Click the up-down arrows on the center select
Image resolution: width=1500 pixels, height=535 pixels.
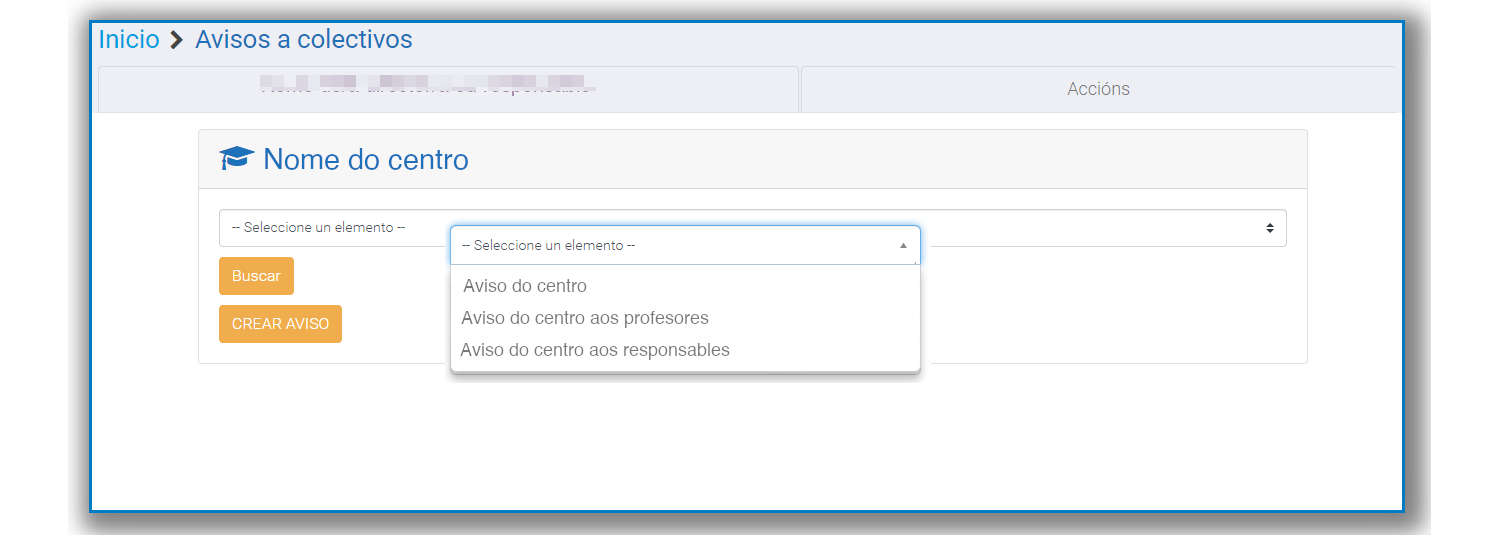(x=1269, y=228)
